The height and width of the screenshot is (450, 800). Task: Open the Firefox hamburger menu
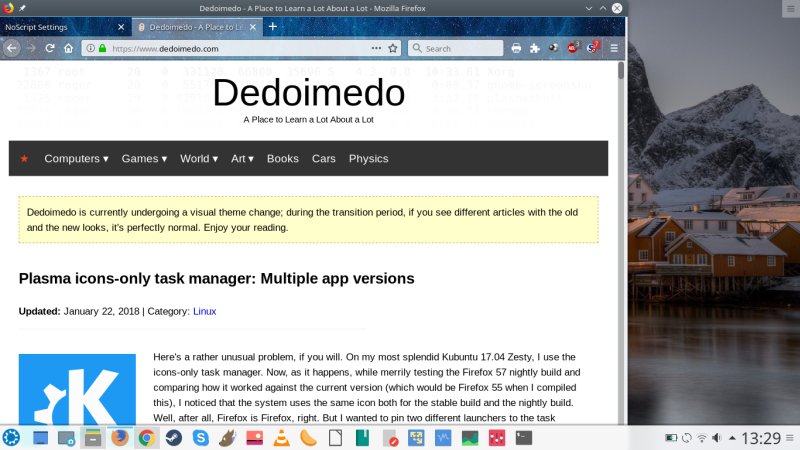(613, 48)
